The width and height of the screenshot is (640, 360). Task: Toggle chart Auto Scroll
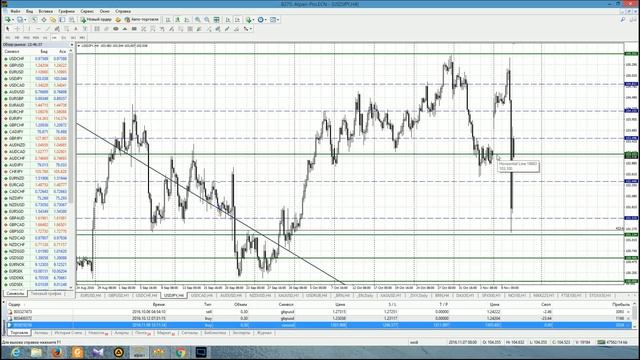click(x=227, y=20)
